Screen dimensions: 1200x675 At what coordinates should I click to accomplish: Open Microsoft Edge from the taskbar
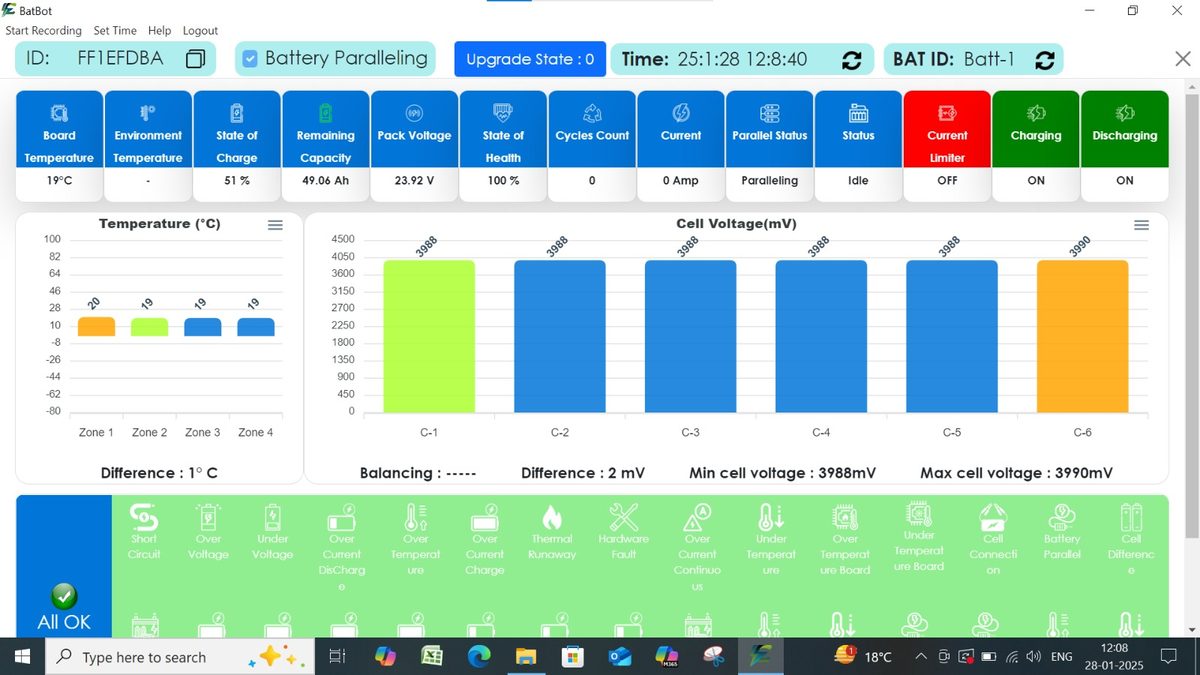click(x=479, y=657)
